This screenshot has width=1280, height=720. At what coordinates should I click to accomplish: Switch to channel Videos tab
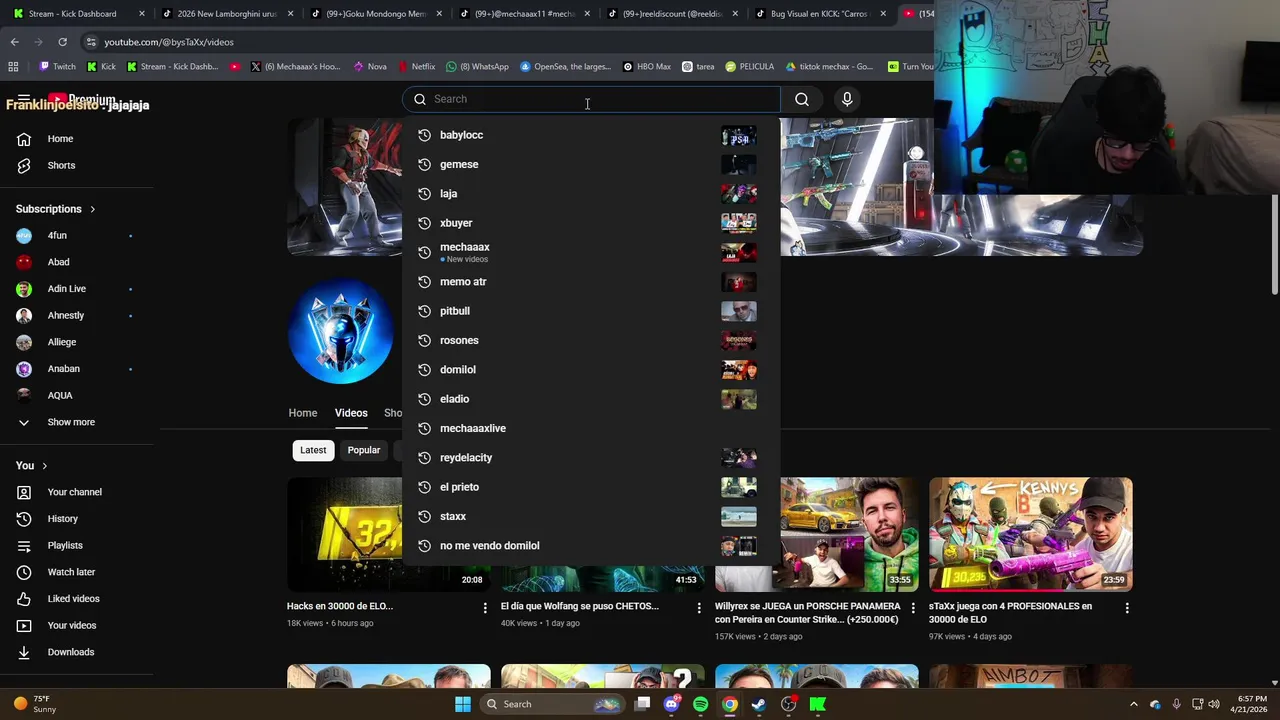pyautogui.click(x=351, y=413)
